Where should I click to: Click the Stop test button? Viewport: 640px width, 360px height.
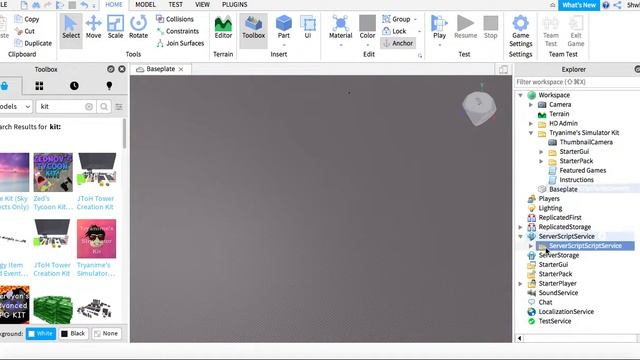coord(491,27)
